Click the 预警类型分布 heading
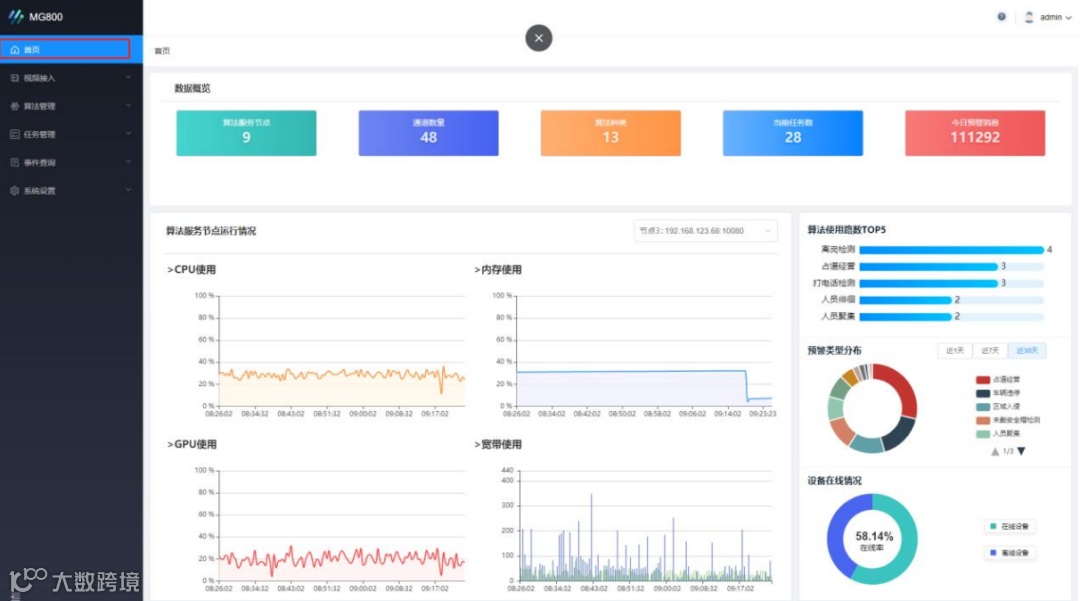Screen dimensions: 1080x601 pyautogui.click(x=834, y=350)
